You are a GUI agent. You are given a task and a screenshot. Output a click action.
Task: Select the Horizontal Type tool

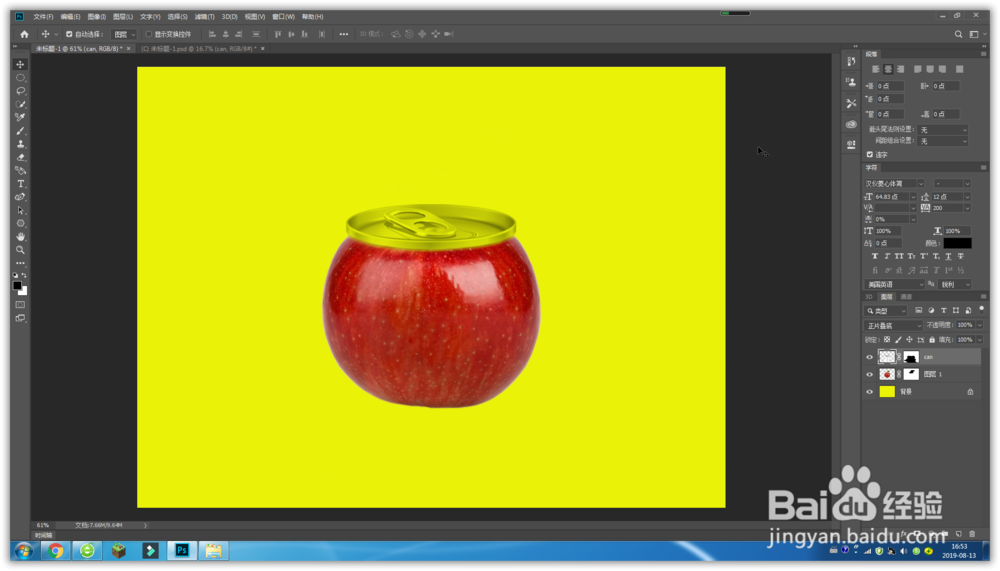(x=20, y=184)
